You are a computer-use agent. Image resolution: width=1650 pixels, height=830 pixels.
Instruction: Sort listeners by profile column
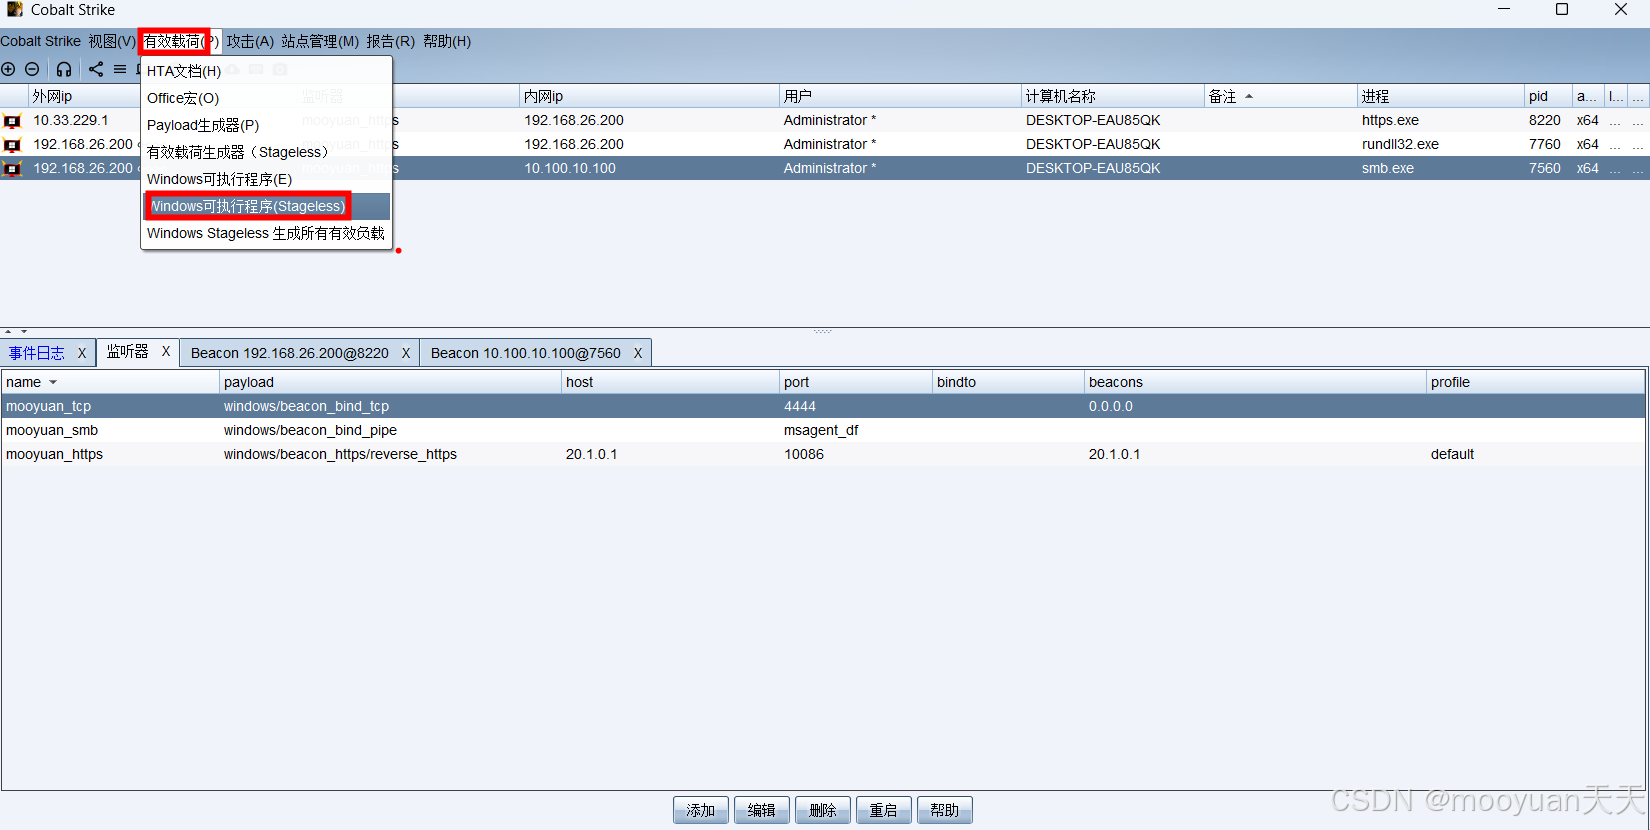pyautogui.click(x=1535, y=382)
